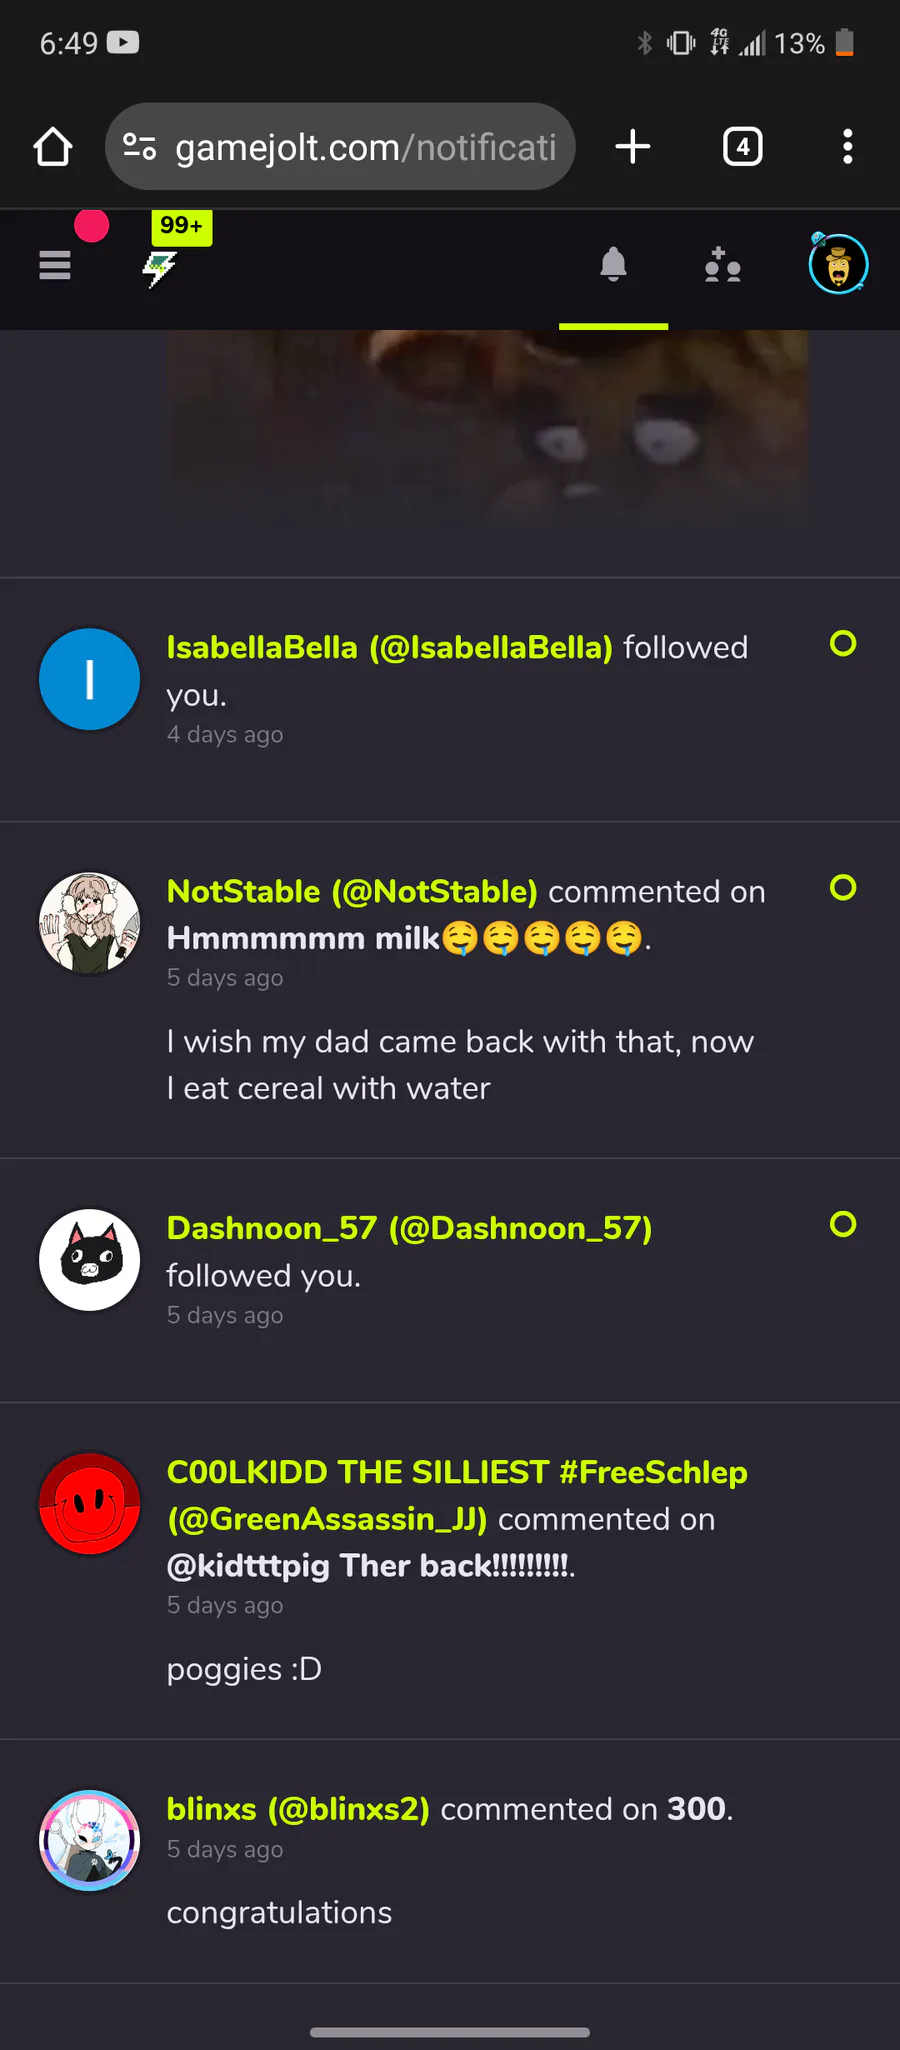Mark NotStable comment notification as read
Image resolution: width=900 pixels, height=2050 pixels.
click(x=843, y=887)
